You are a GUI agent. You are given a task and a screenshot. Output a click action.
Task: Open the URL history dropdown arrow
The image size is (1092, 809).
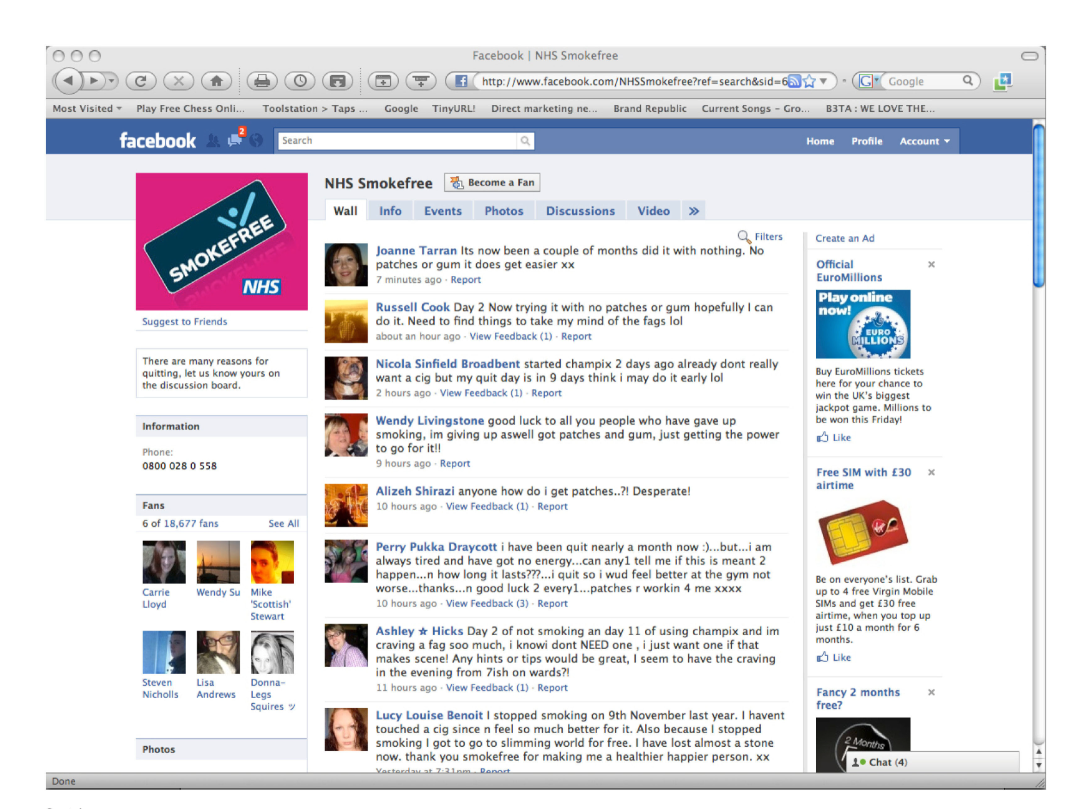824,81
